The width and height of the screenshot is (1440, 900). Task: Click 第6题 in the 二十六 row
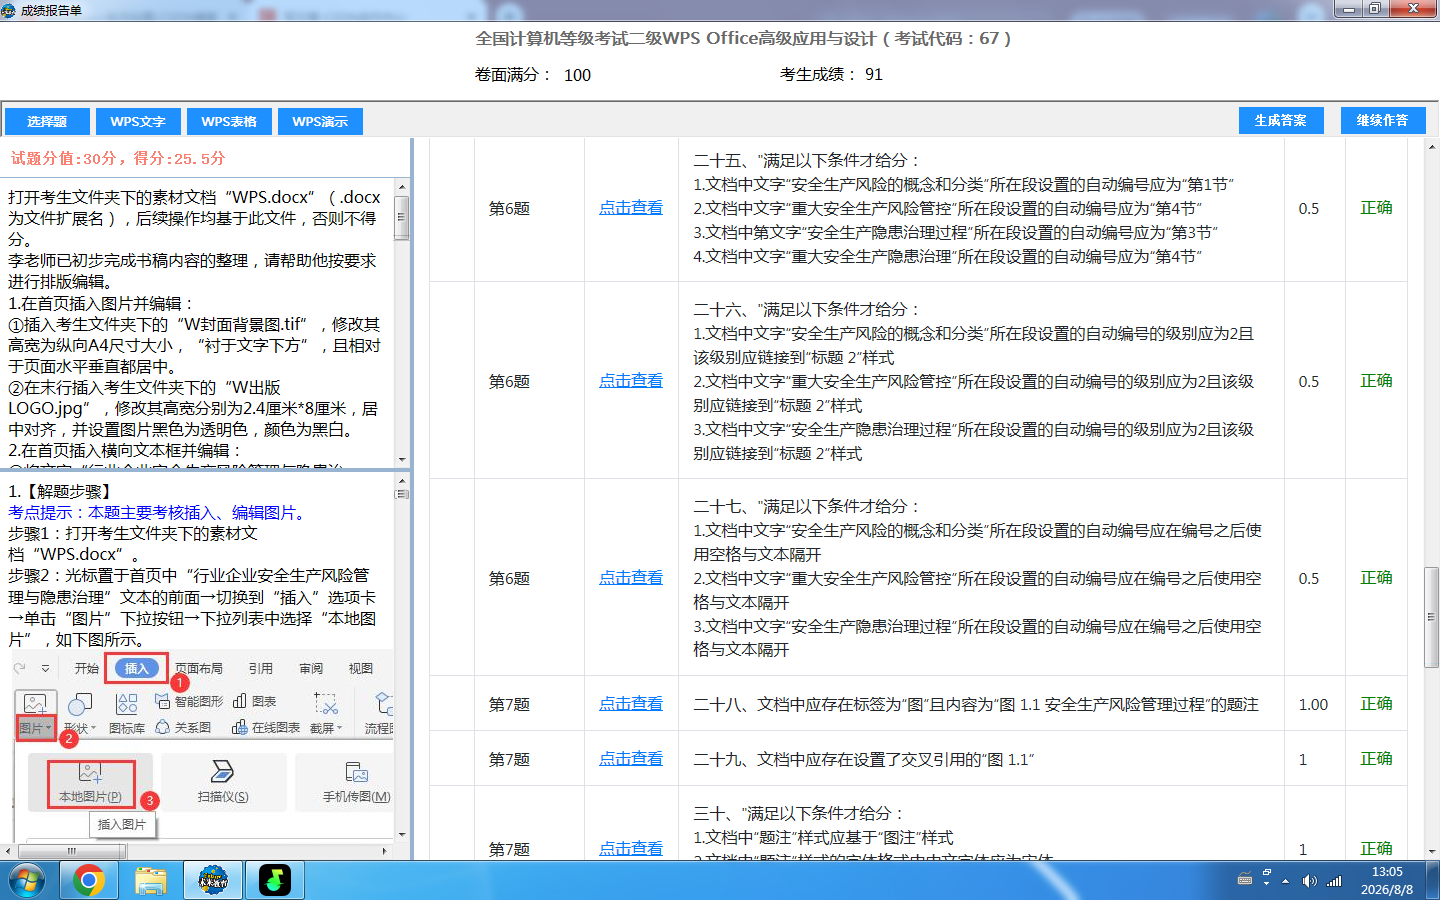click(509, 382)
